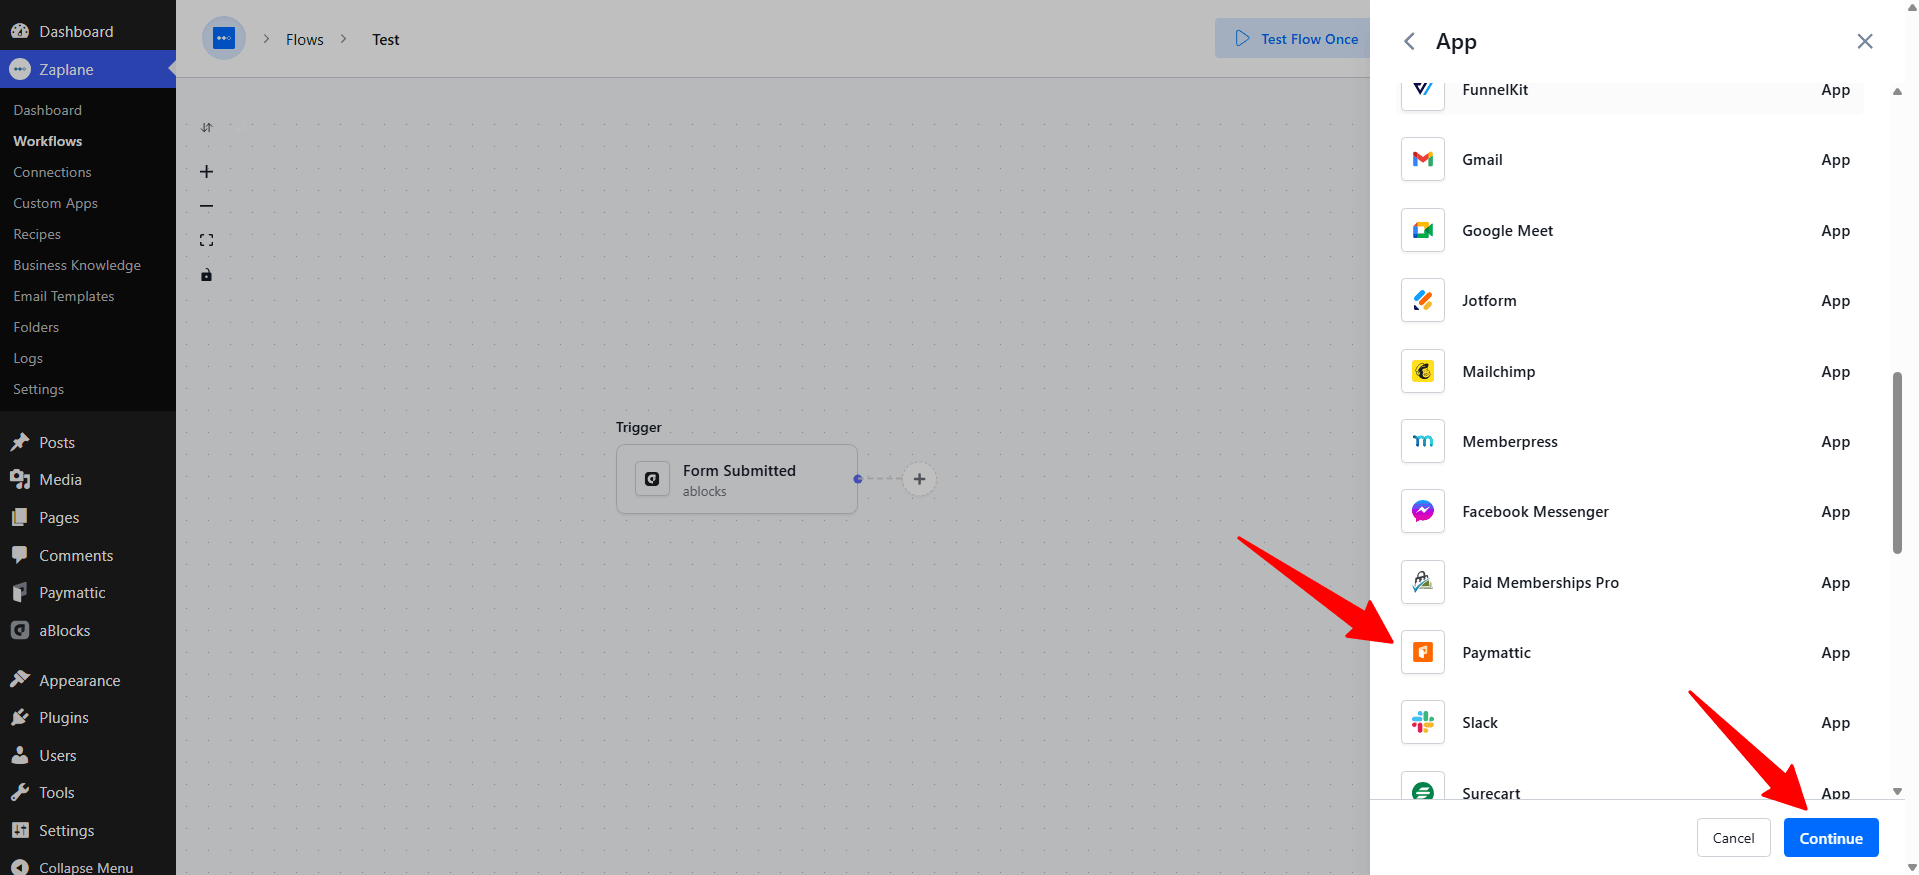Go back using the App panel arrow

click(1409, 41)
